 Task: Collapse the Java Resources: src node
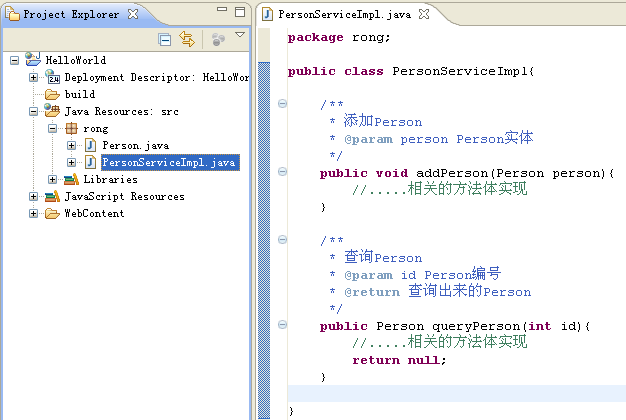[x=34, y=111]
